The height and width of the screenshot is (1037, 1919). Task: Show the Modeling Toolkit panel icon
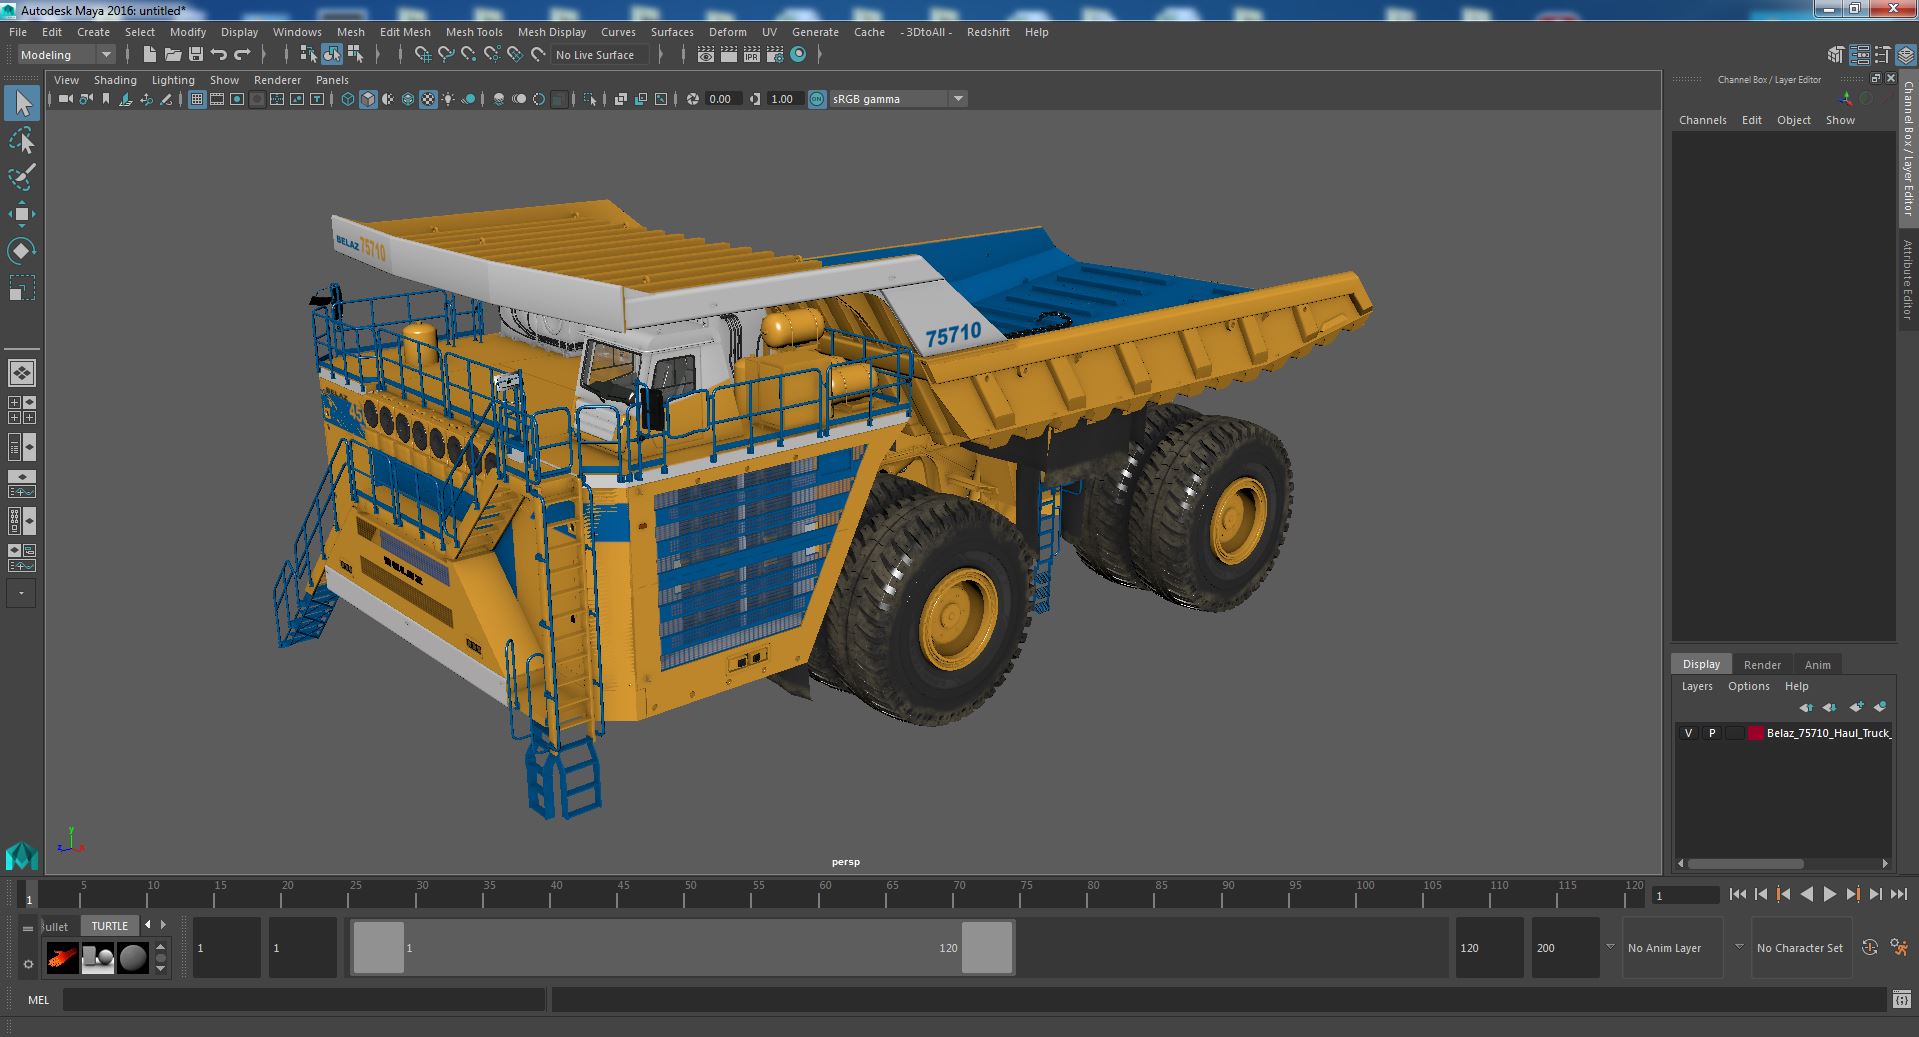tap(1836, 55)
